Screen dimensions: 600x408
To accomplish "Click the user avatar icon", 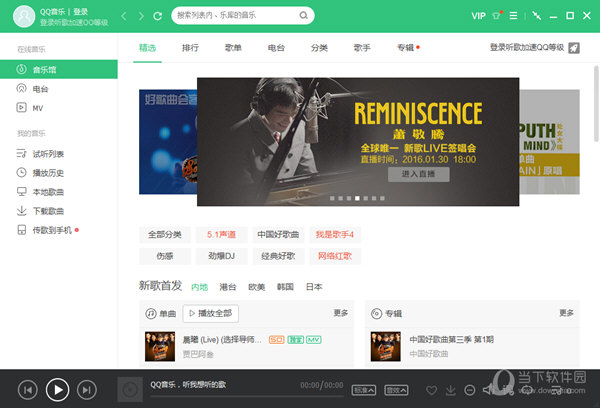I will coord(24,16).
